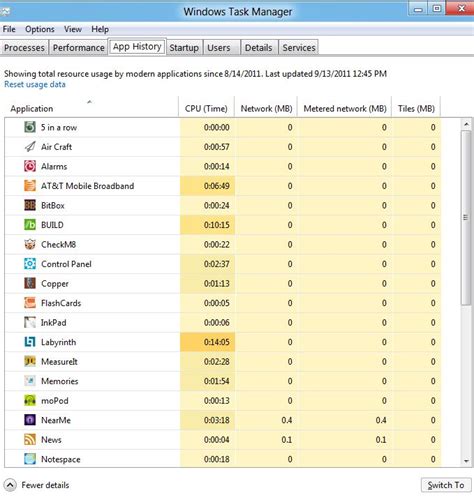Click the InkPad app icon
The width and height of the screenshot is (474, 502).
point(30,322)
